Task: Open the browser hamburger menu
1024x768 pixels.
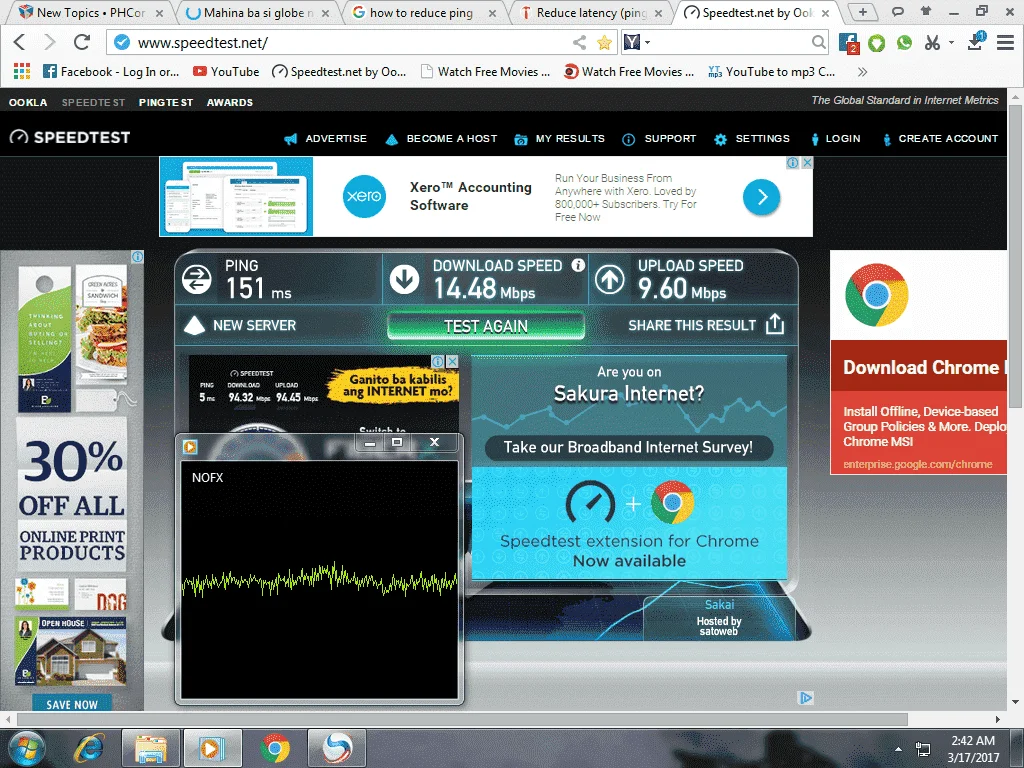Action: pyautogui.click(x=1005, y=42)
